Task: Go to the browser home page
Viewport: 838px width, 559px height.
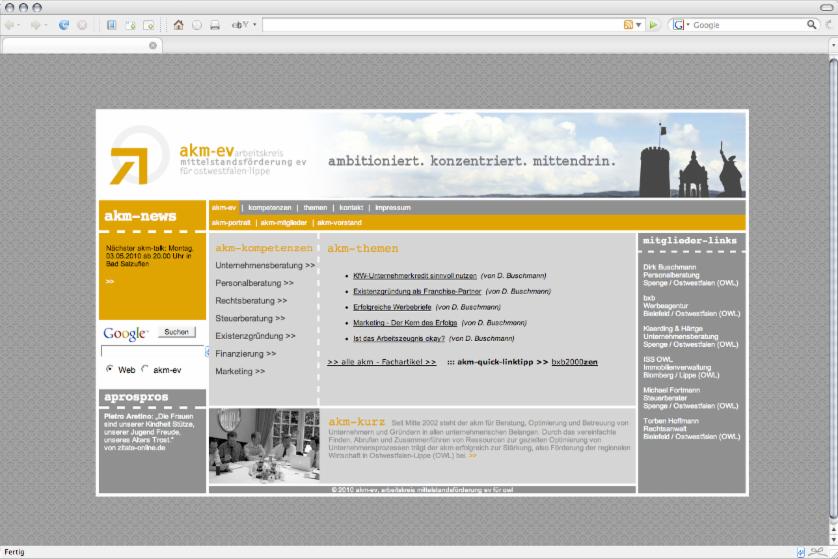Action: tap(178, 25)
